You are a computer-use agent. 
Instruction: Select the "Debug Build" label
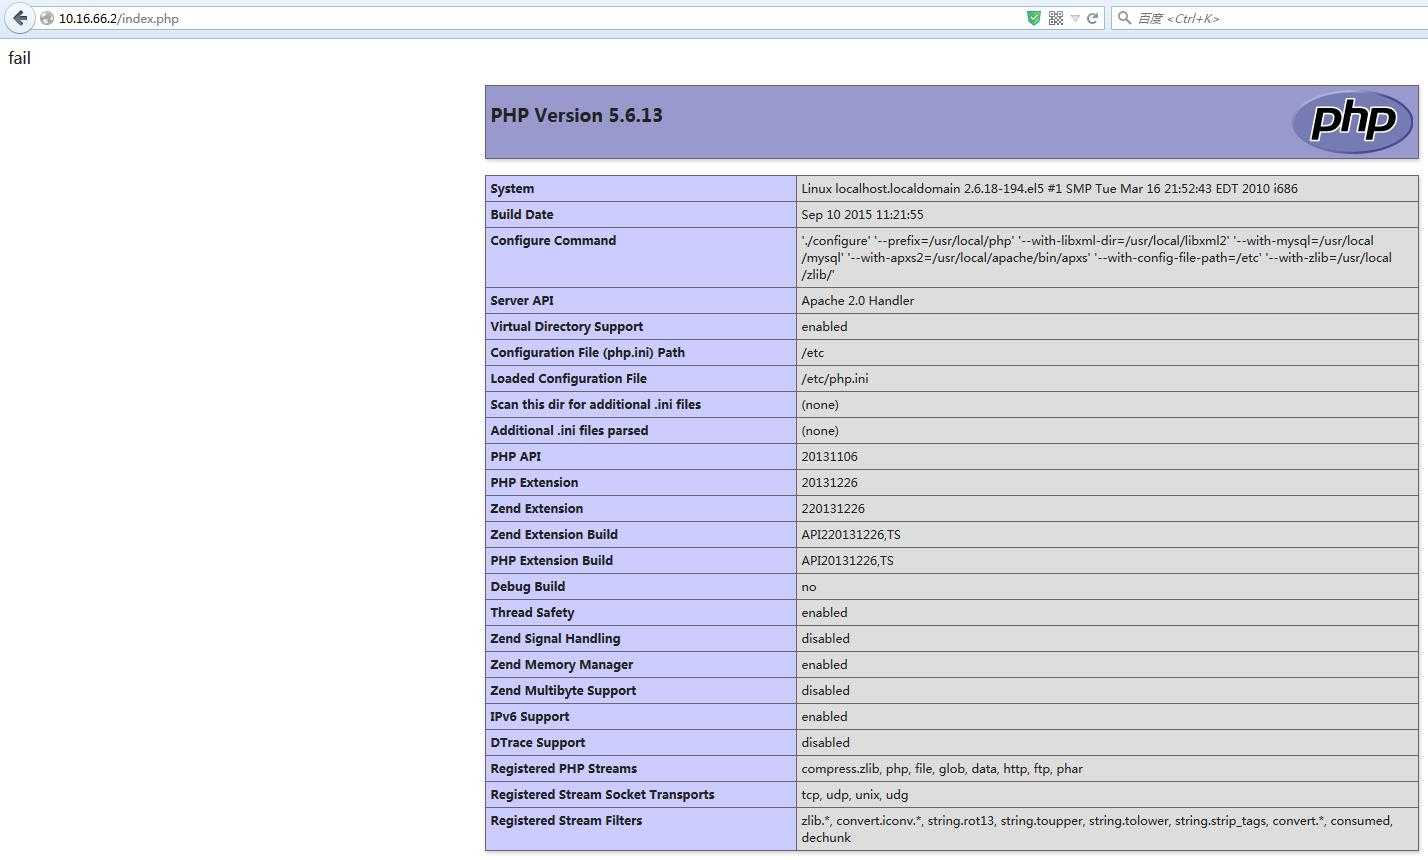527,586
